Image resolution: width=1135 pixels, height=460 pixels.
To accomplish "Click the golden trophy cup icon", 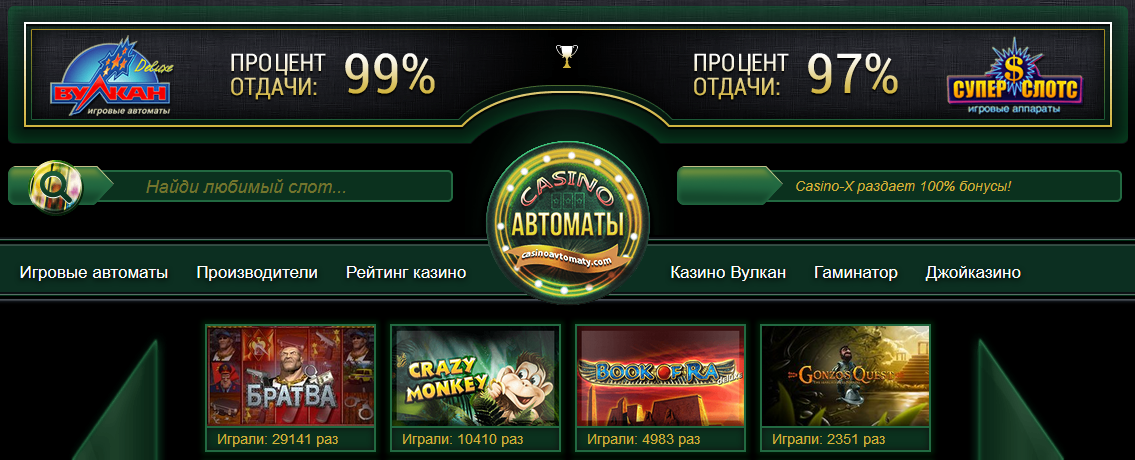I will coord(567,57).
